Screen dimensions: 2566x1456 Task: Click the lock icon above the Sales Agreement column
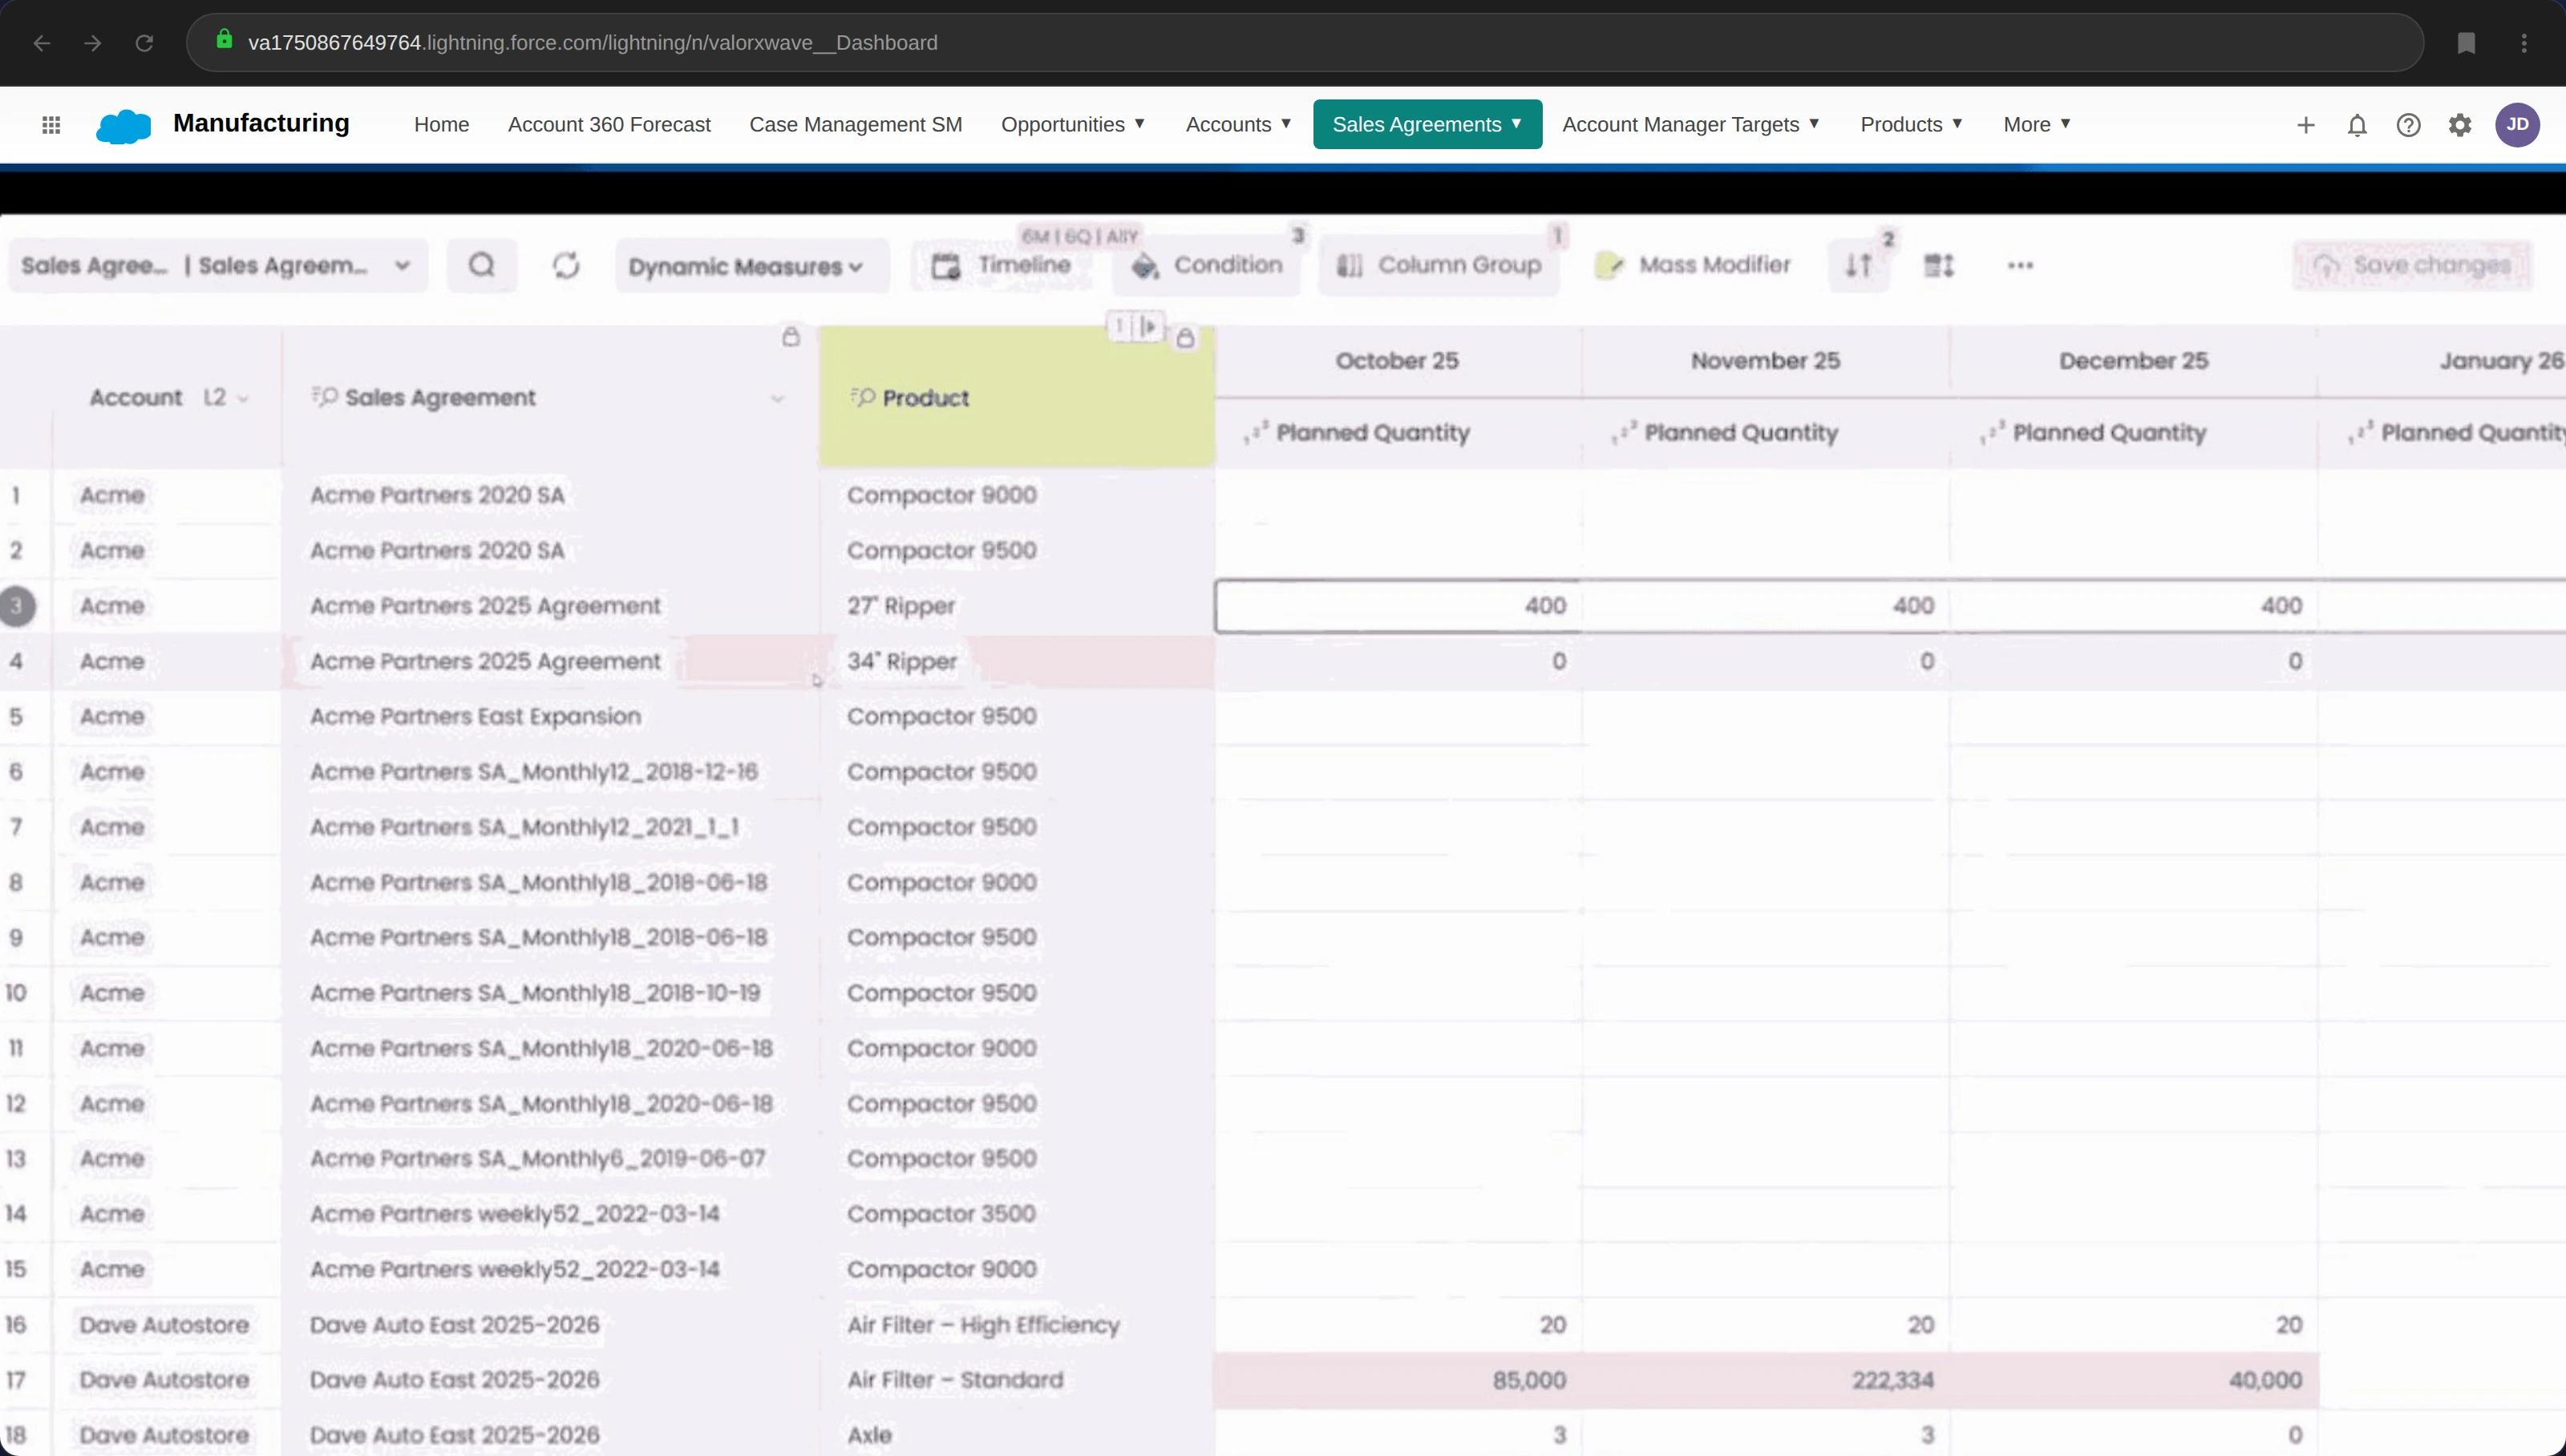791,336
